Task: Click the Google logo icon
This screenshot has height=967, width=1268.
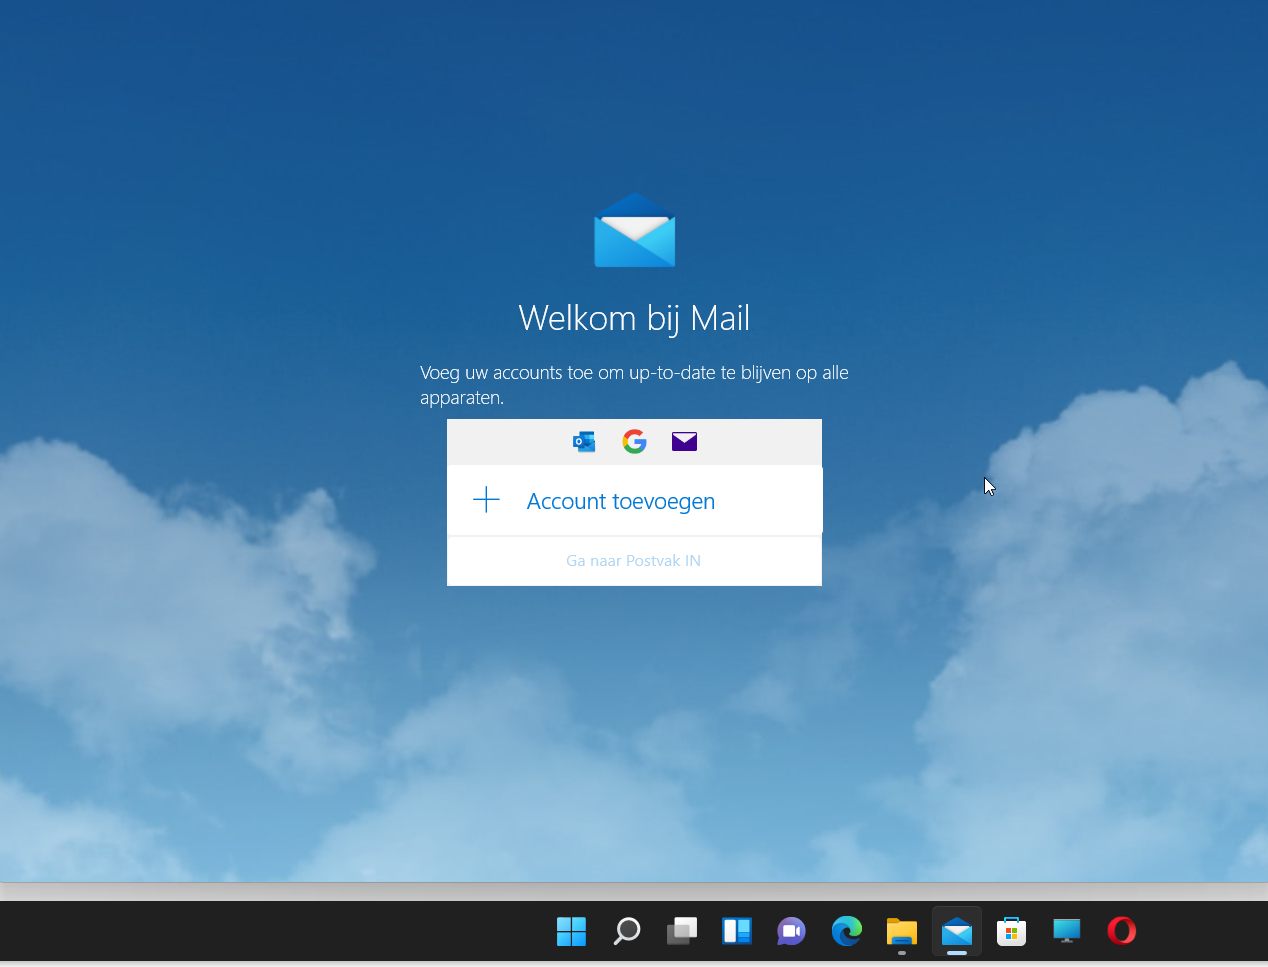Action: [634, 442]
